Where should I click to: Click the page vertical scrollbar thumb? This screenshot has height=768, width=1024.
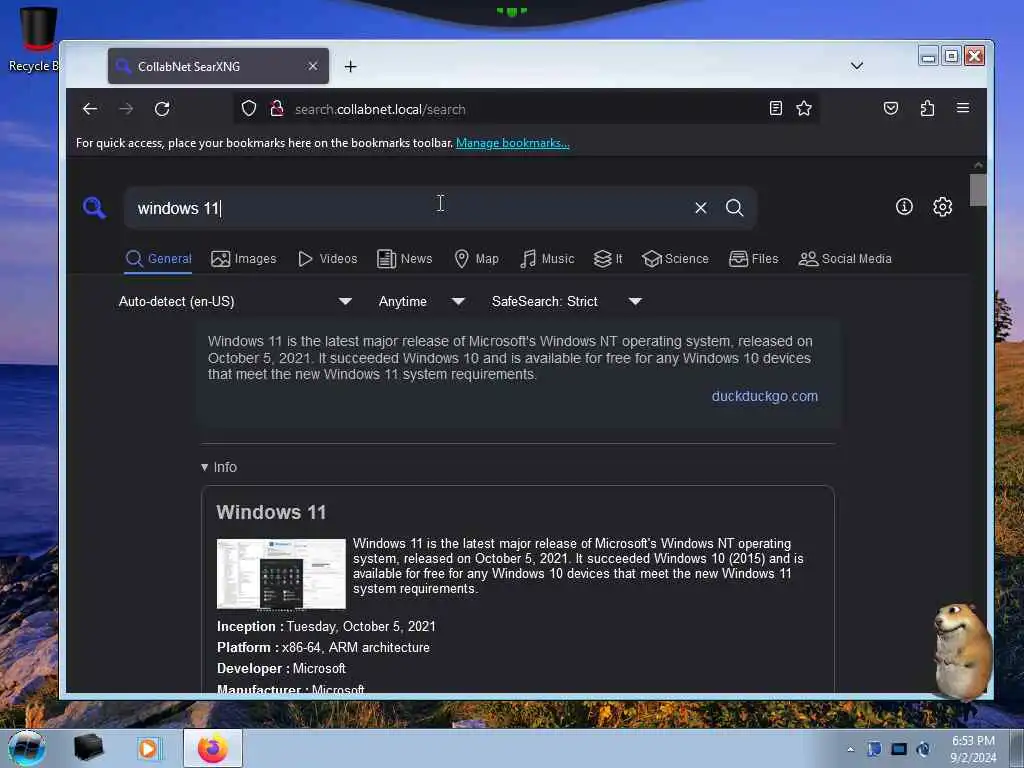click(978, 190)
